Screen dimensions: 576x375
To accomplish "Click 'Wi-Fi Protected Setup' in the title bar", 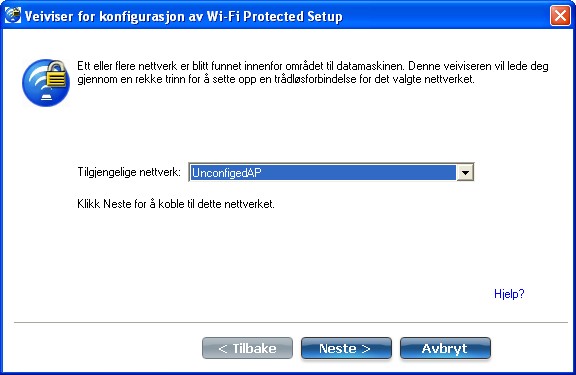I will [274, 17].
